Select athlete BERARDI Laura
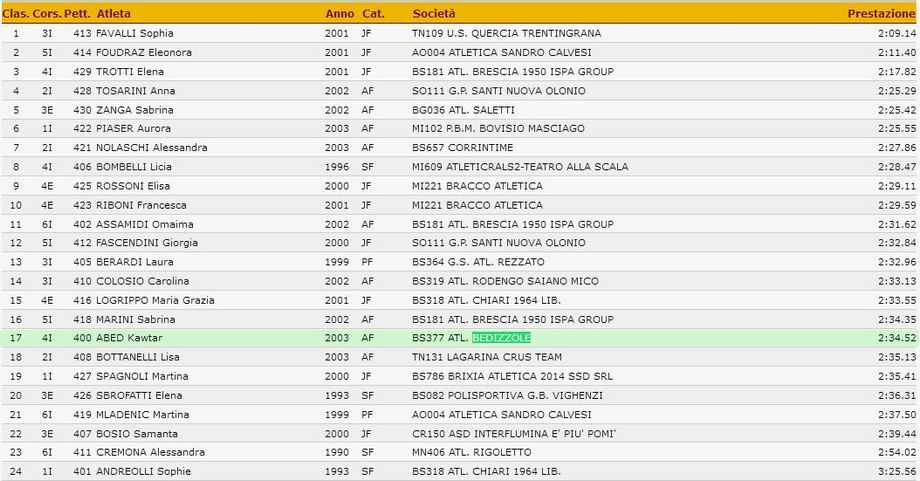The width and height of the screenshot is (920, 481). pos(134,262)
